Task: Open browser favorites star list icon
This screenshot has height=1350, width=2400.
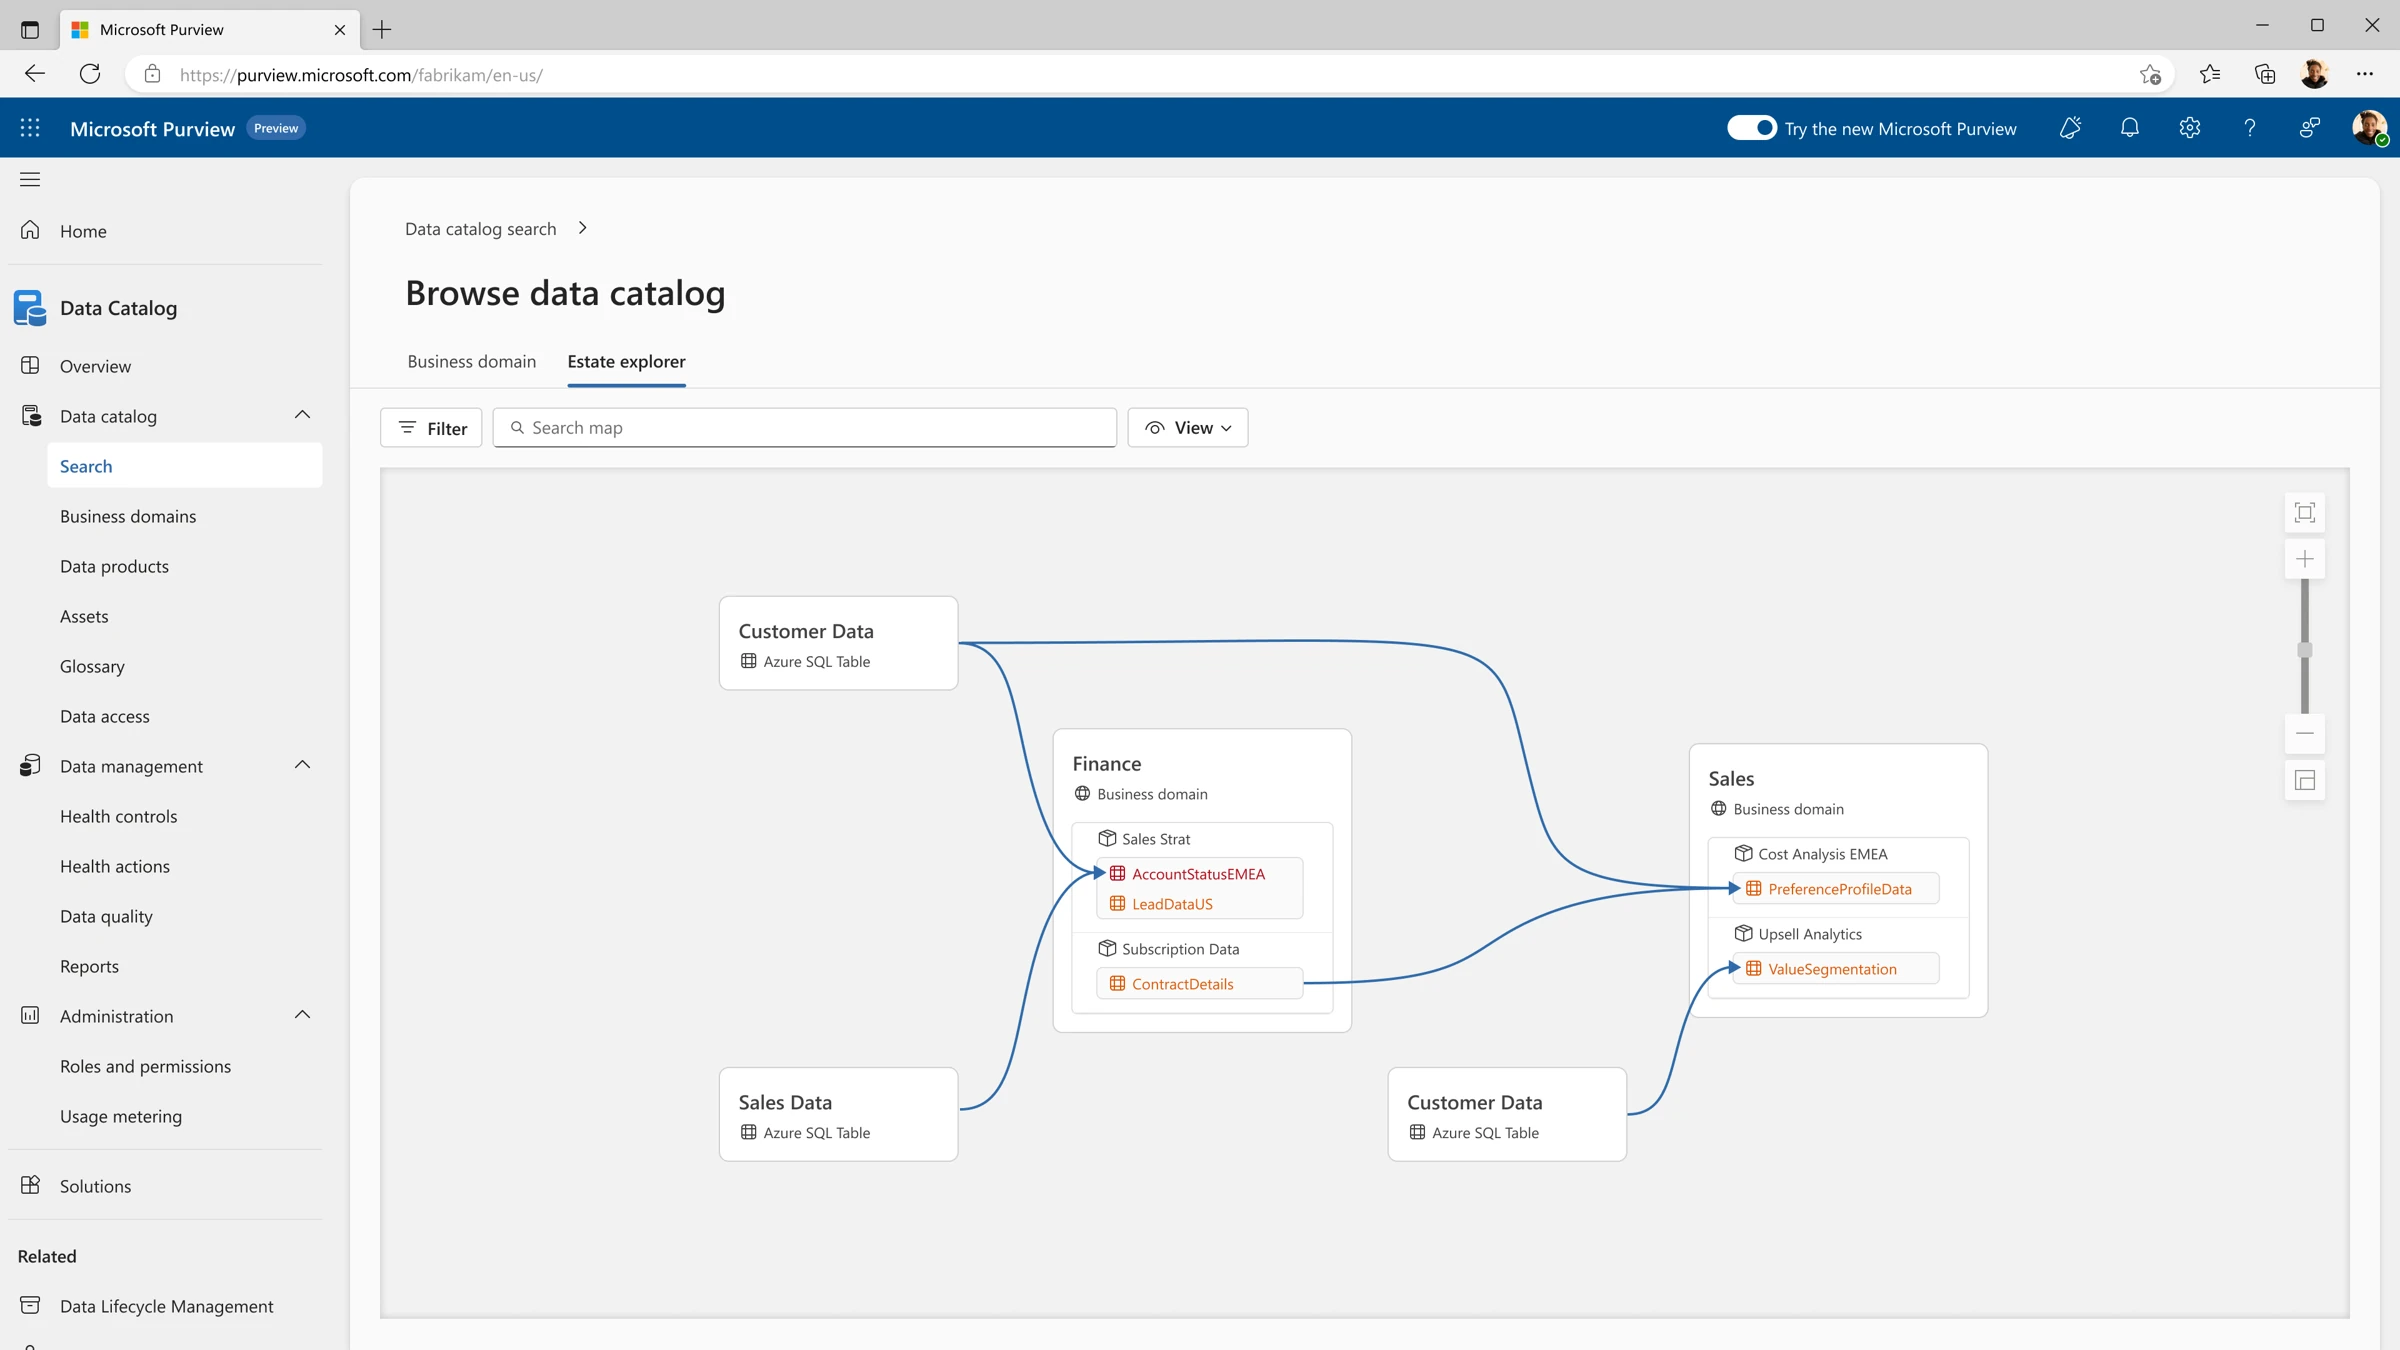Action: tap(2210, 74)
